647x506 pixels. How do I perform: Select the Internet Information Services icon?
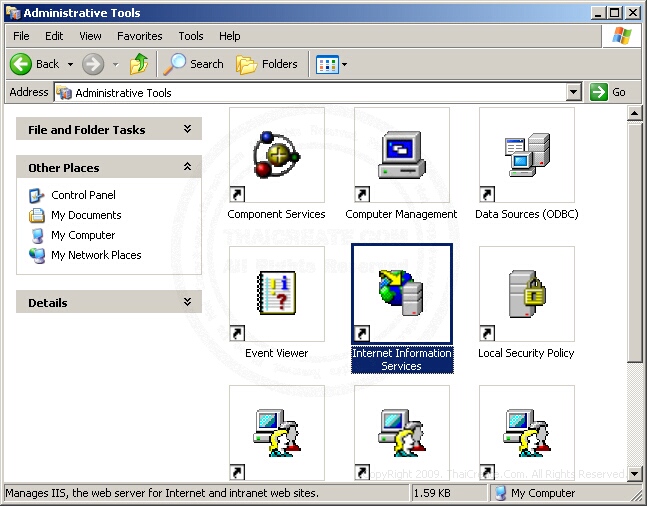[402, 294]
